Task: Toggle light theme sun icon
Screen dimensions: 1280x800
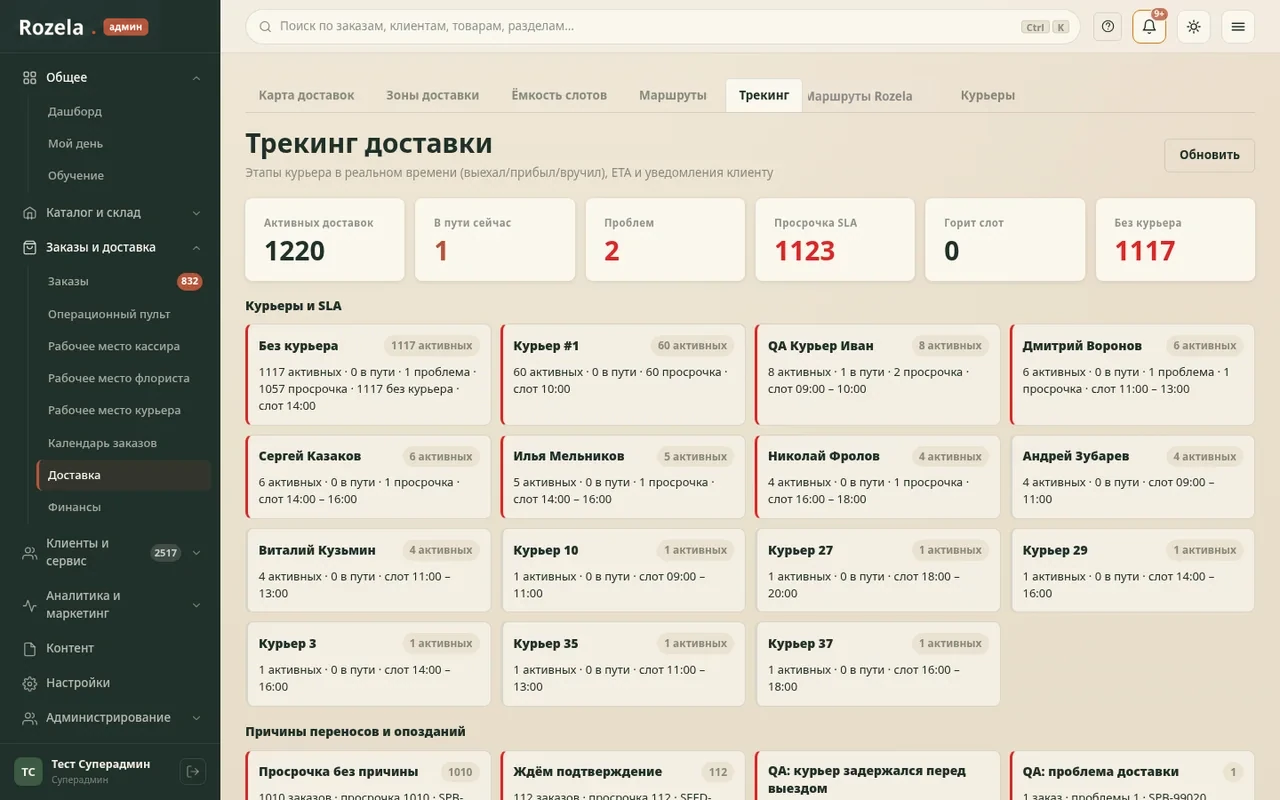Action: click(1194, 27)
